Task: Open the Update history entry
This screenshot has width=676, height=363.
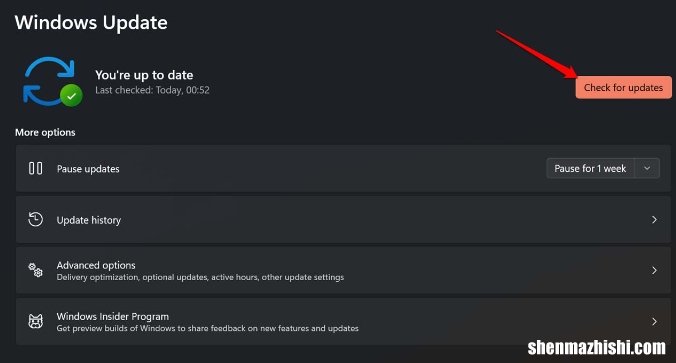Action: coord(343,219)
